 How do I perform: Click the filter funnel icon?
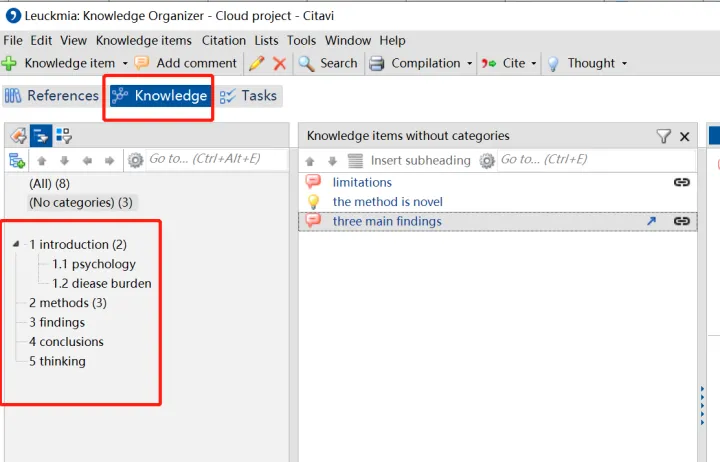click(x=664, y=136)
